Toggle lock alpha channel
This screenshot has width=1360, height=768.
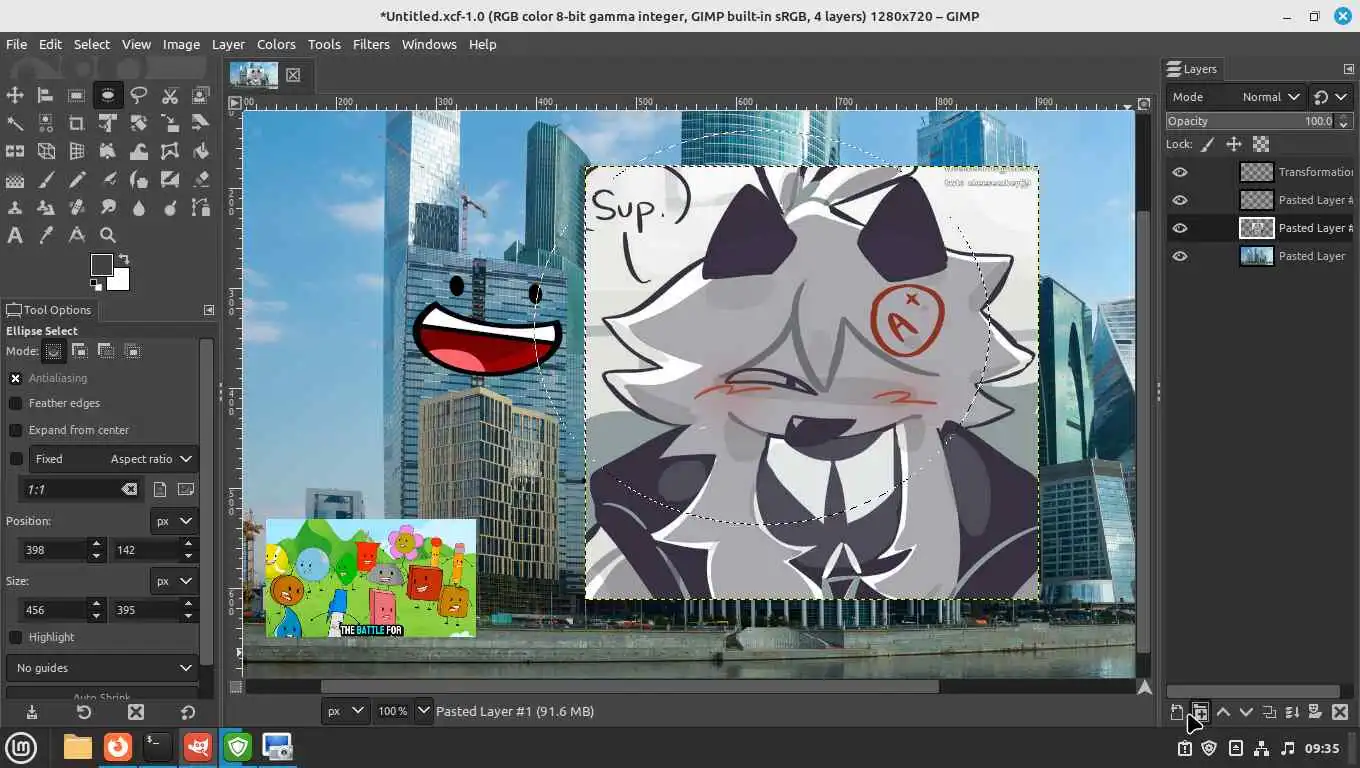pyautogui.click(x=1261, y=144)
